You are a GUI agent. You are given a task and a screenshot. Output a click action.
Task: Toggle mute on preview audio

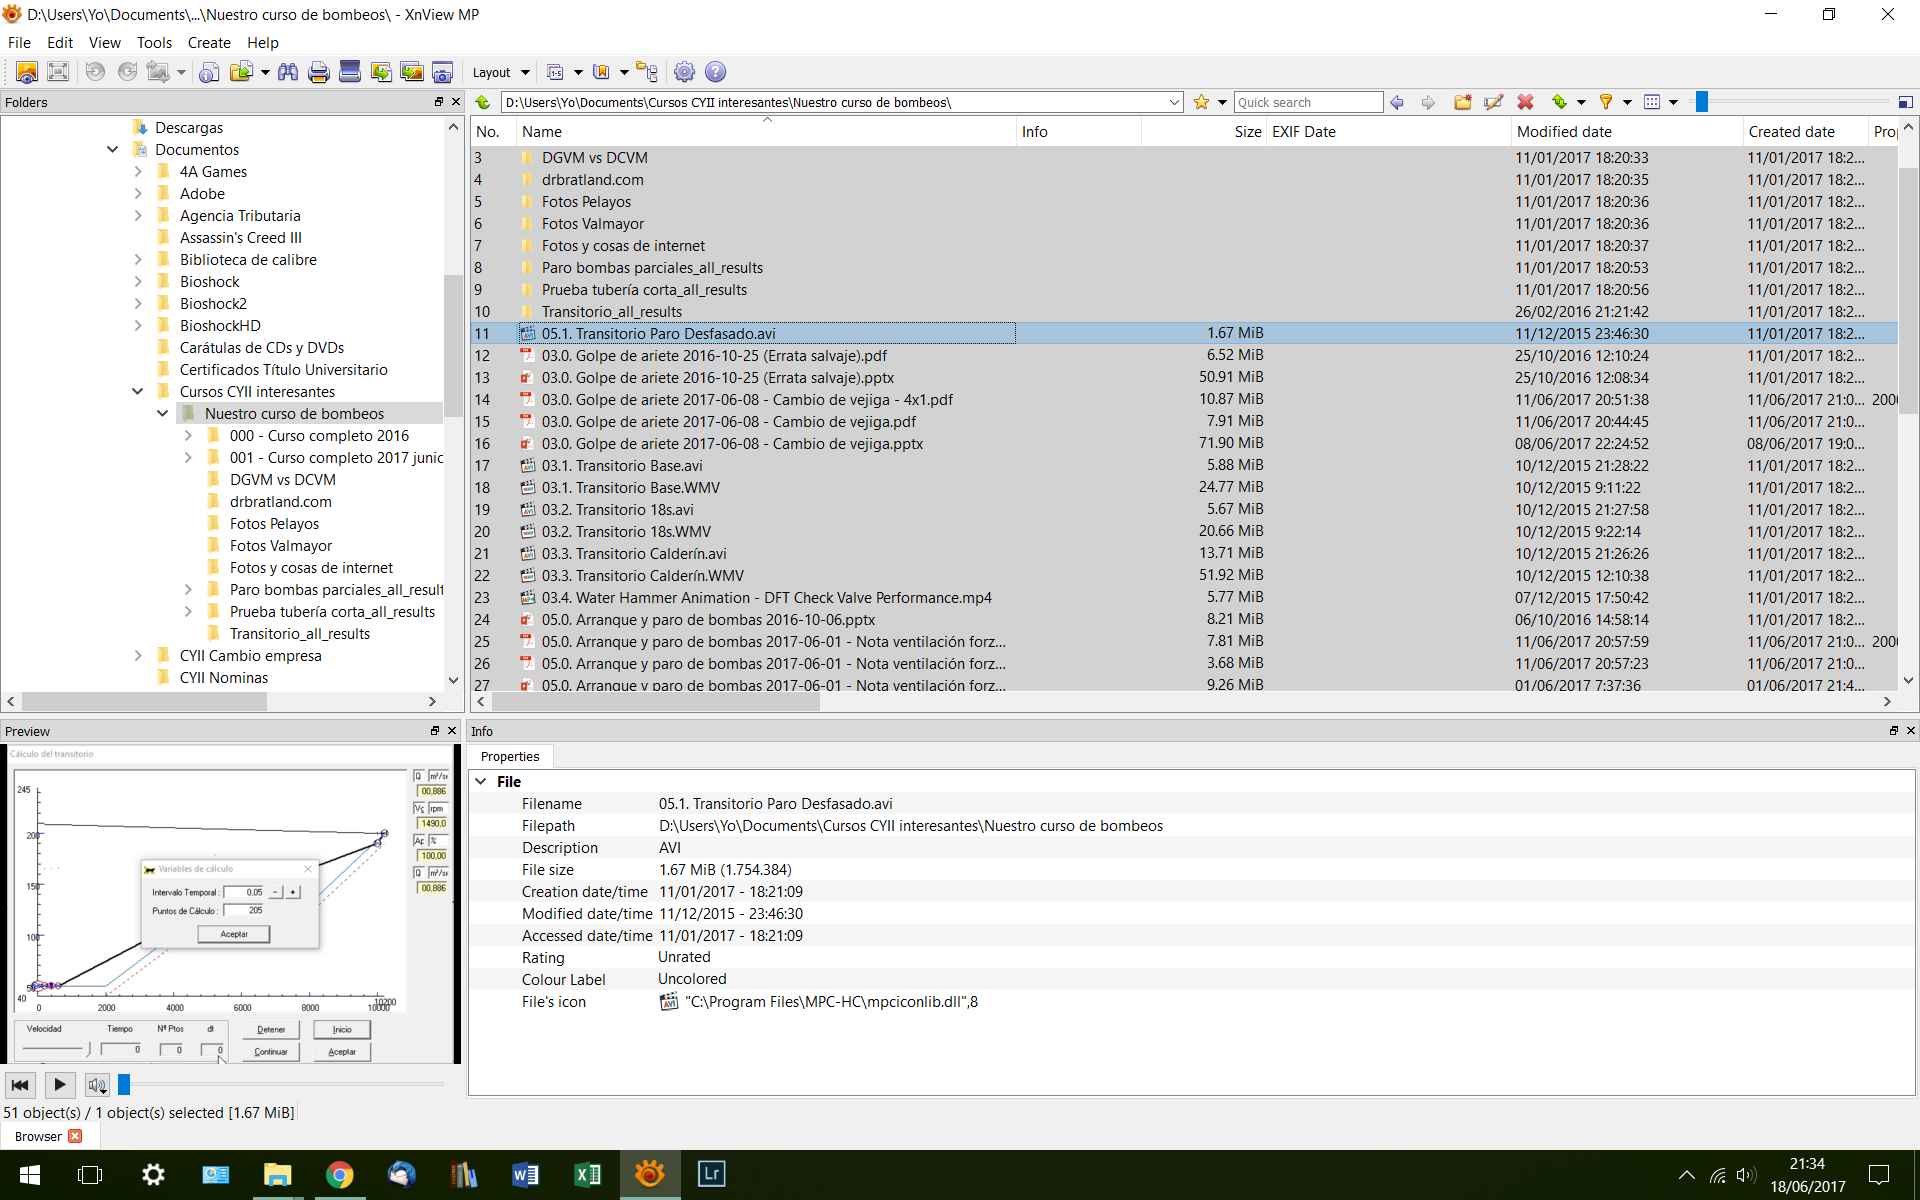[x=97, y=1085]
